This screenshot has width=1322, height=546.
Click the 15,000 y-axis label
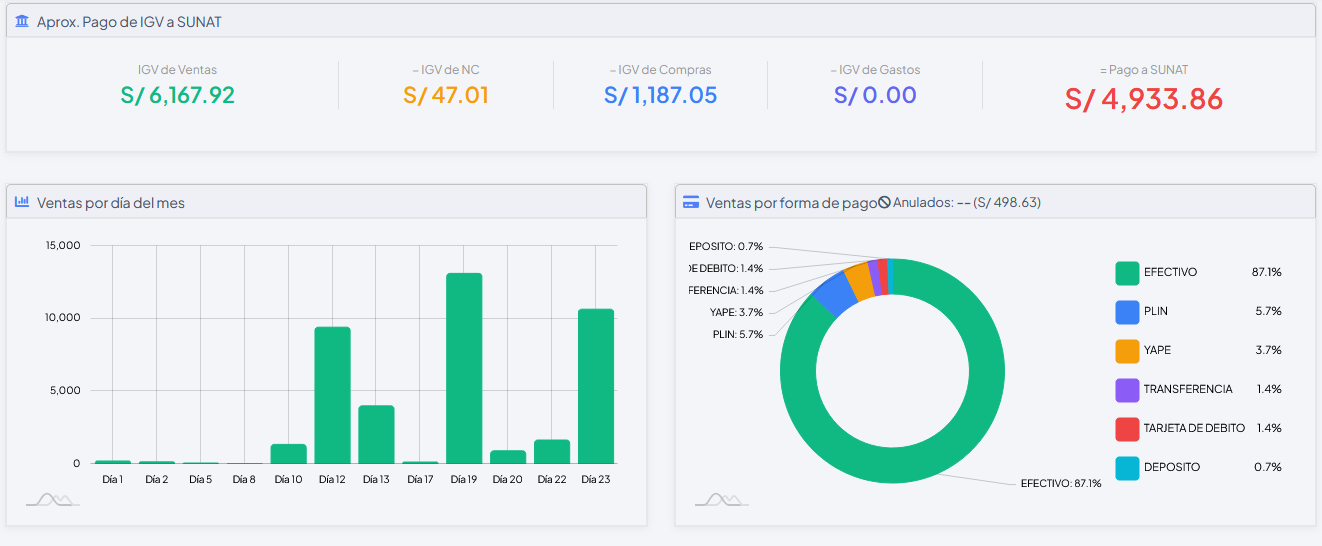coord(64,246)
